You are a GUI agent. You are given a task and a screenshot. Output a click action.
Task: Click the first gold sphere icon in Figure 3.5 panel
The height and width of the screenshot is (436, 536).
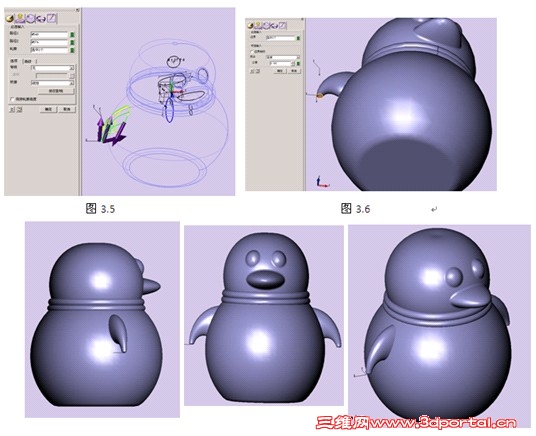10,18
